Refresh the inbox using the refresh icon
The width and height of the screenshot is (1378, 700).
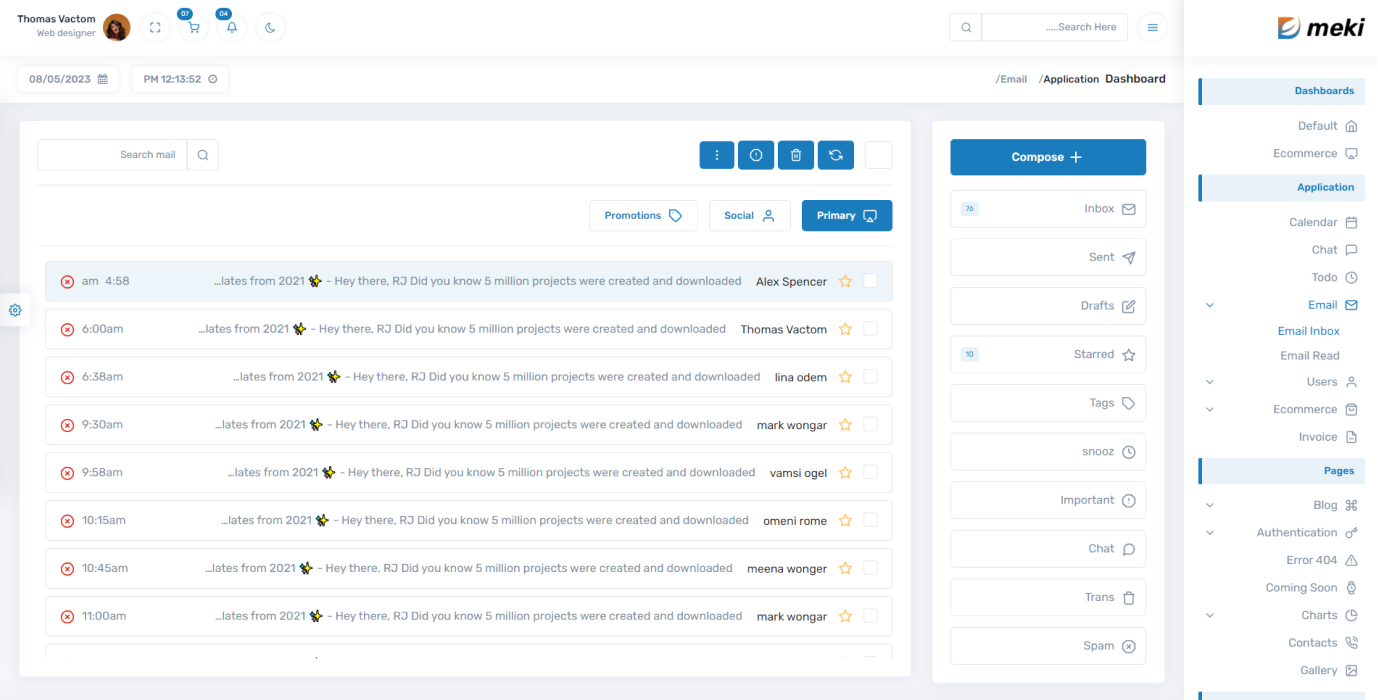pos(835,154)
